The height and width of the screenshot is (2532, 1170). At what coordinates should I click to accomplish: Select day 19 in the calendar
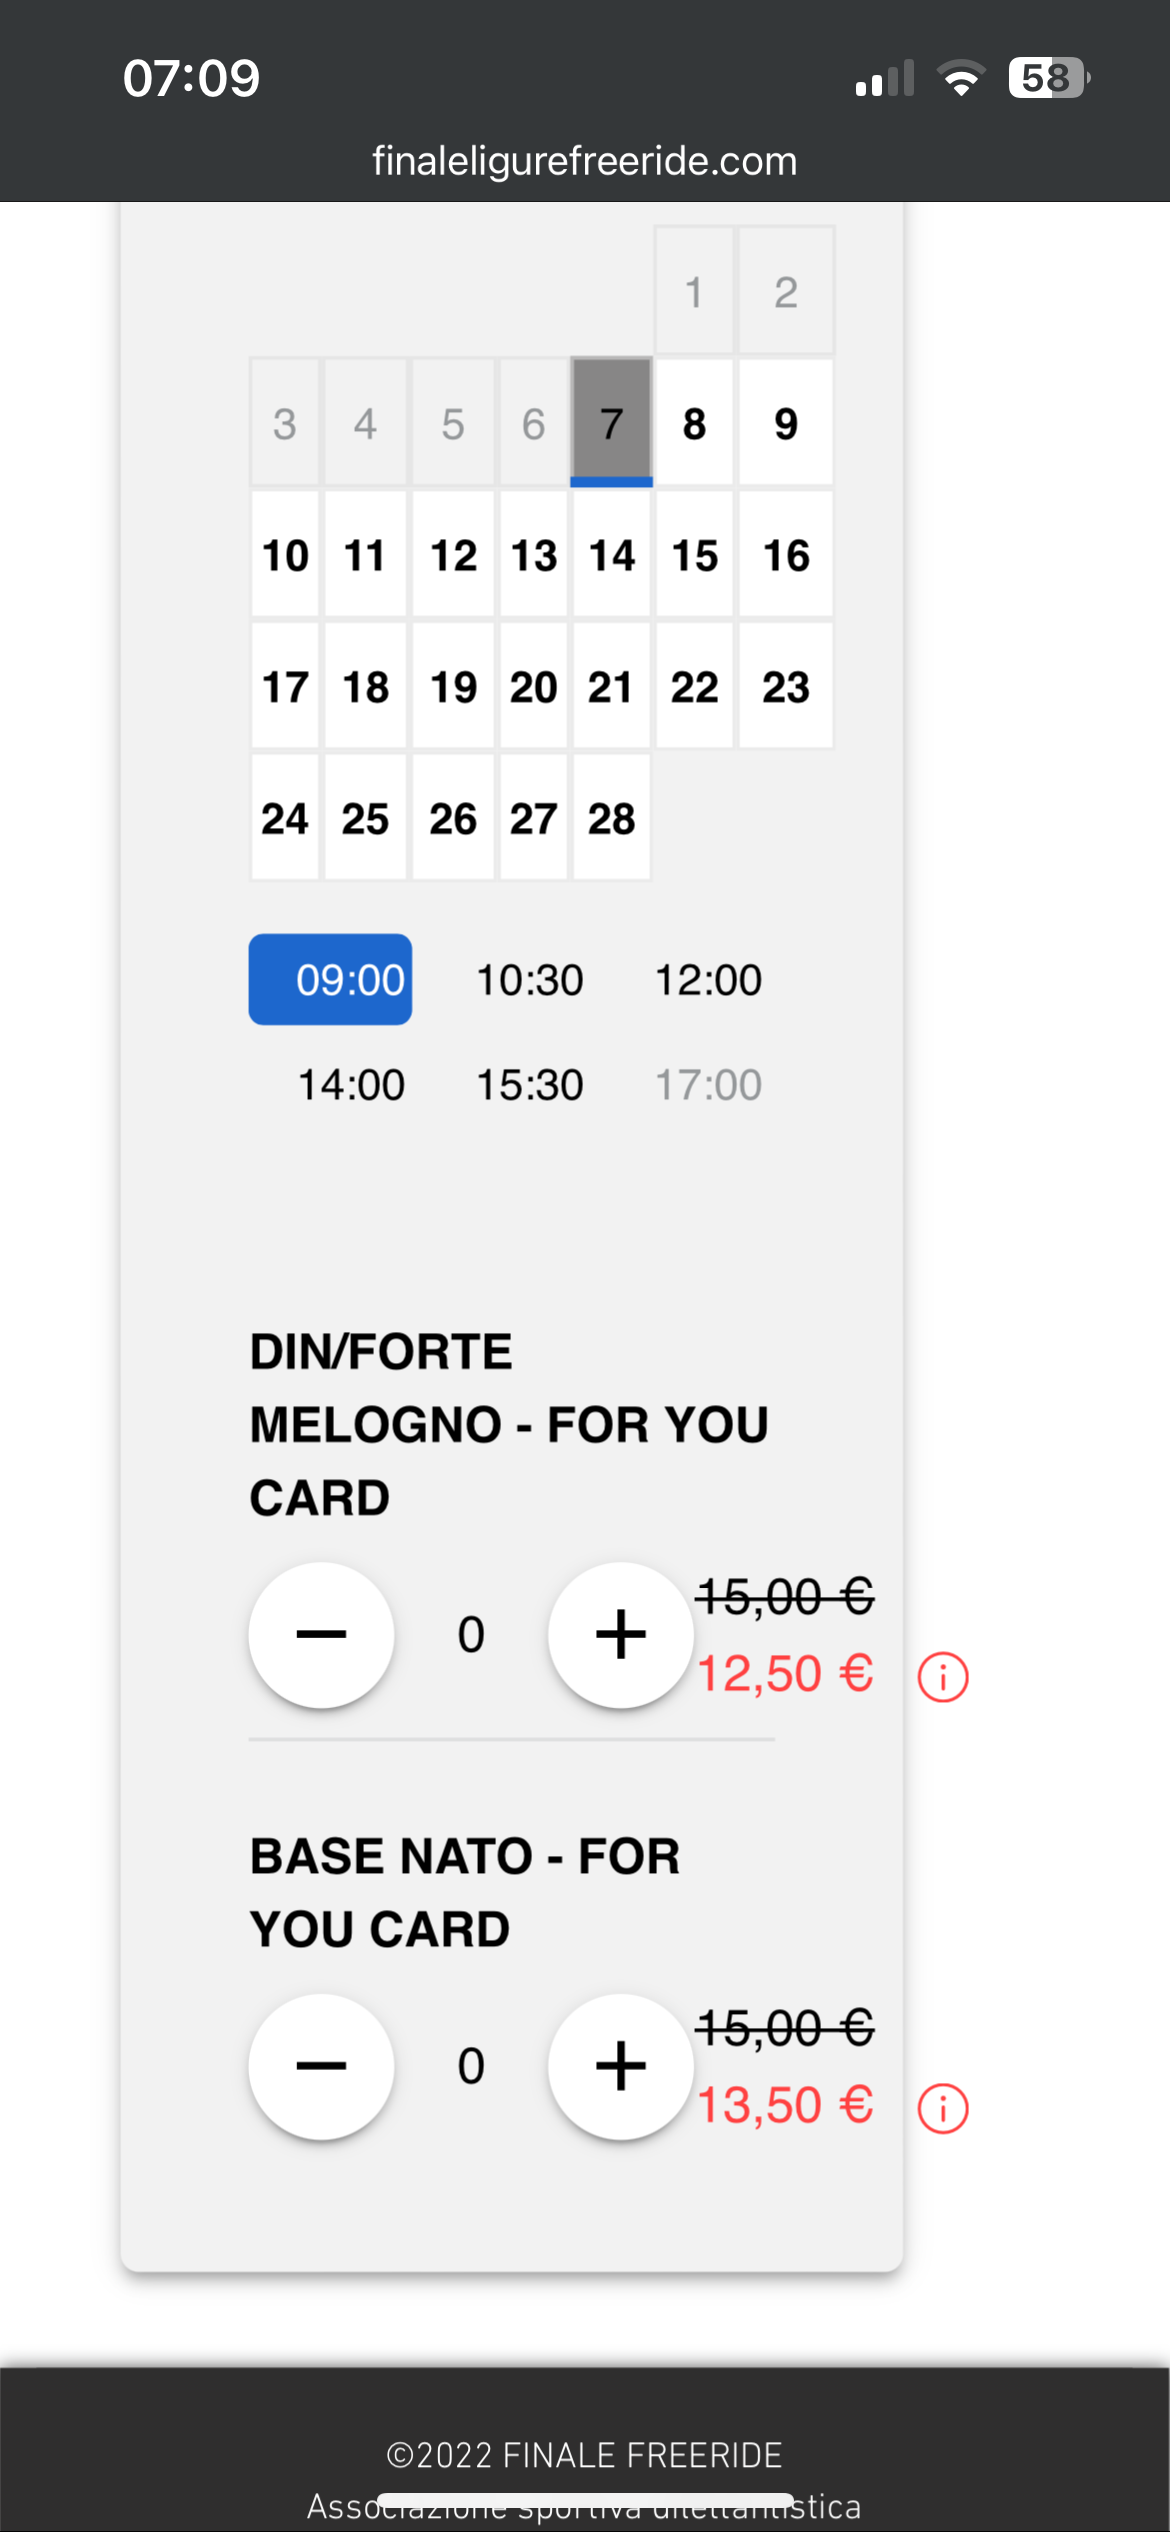click(x=453, y=687)
